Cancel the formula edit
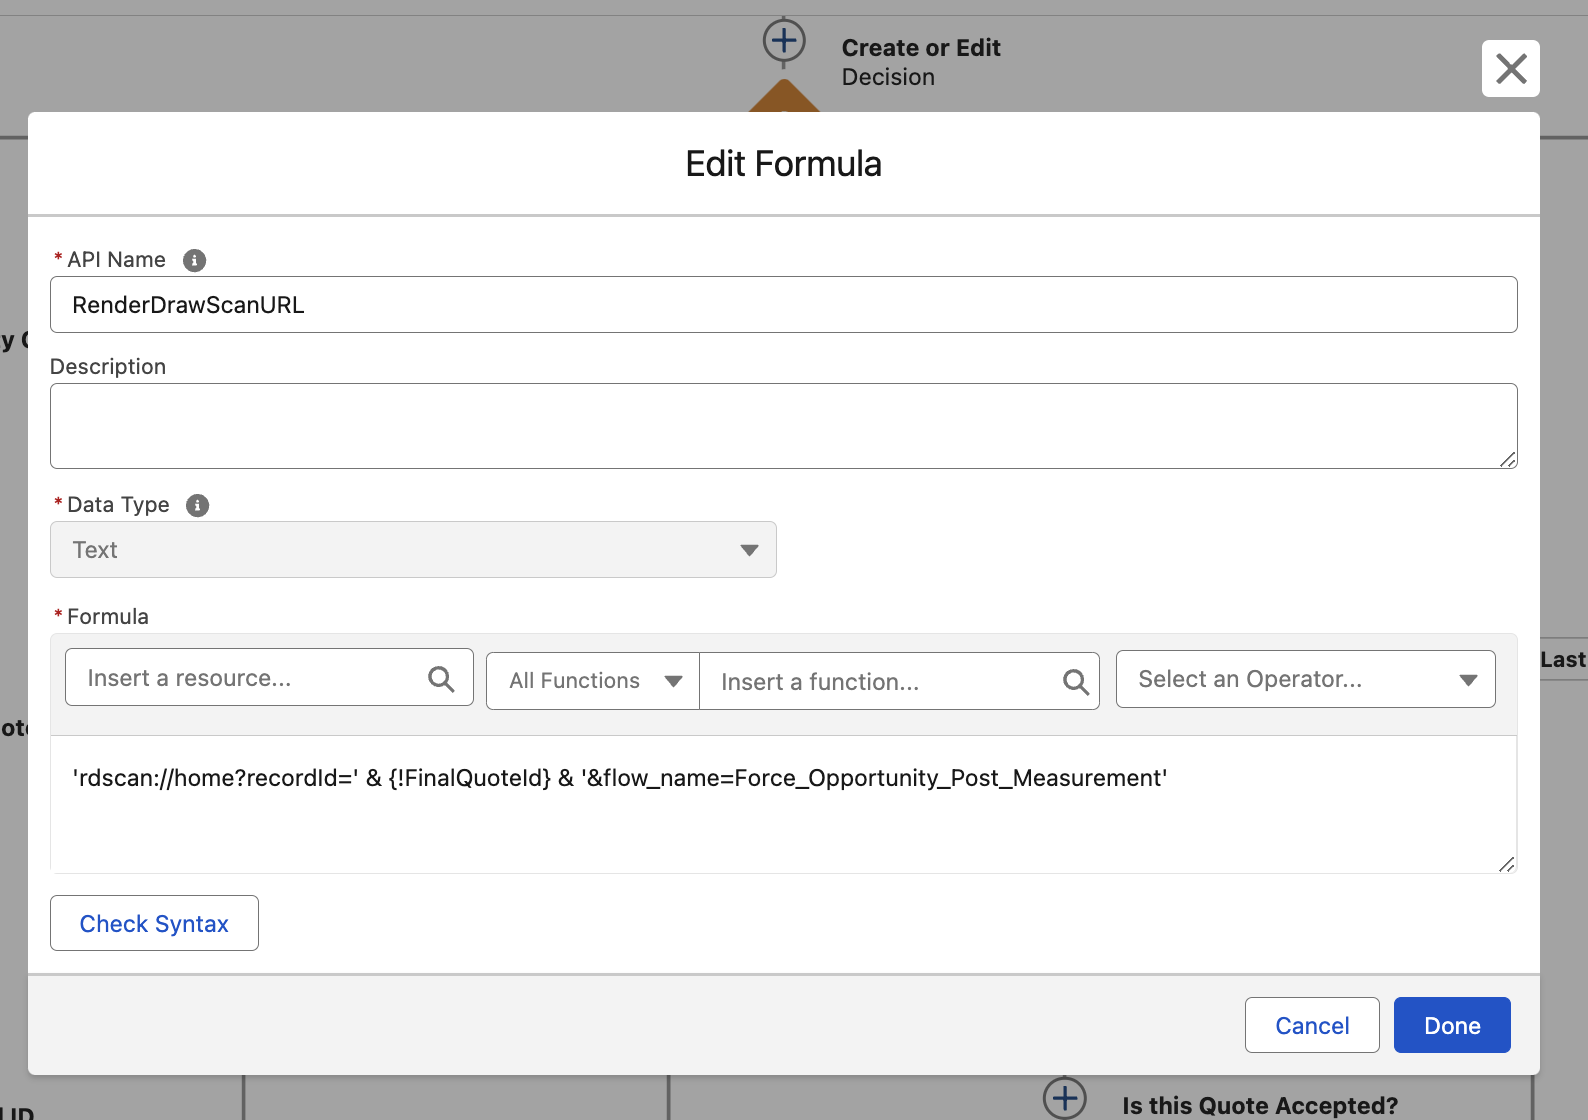Screen dimensions: 1588x1120 point(1311,1025)
